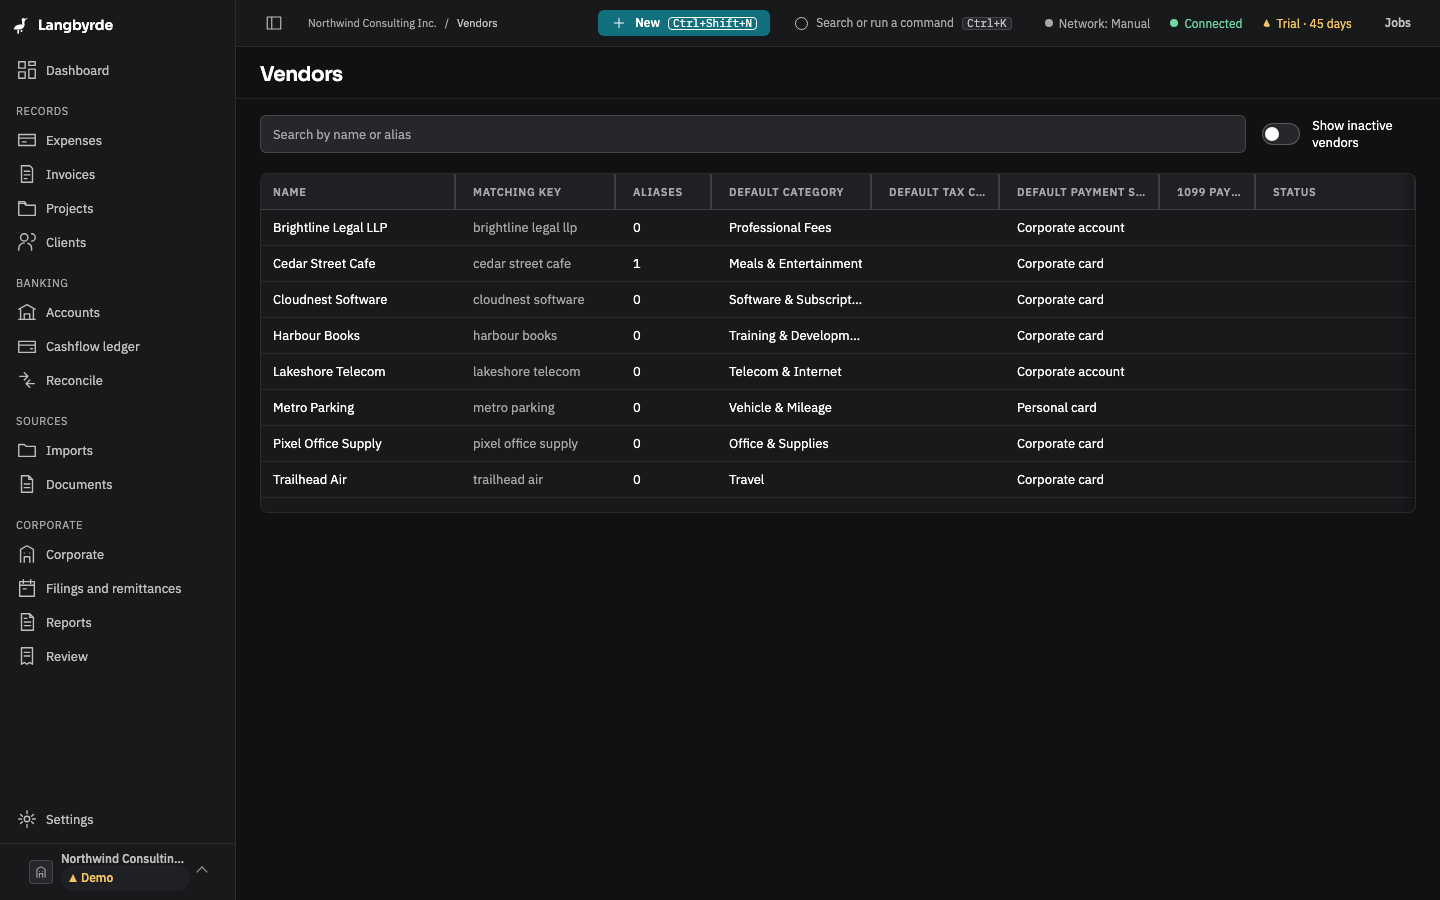Navigate to Reports

coord(117,622)
